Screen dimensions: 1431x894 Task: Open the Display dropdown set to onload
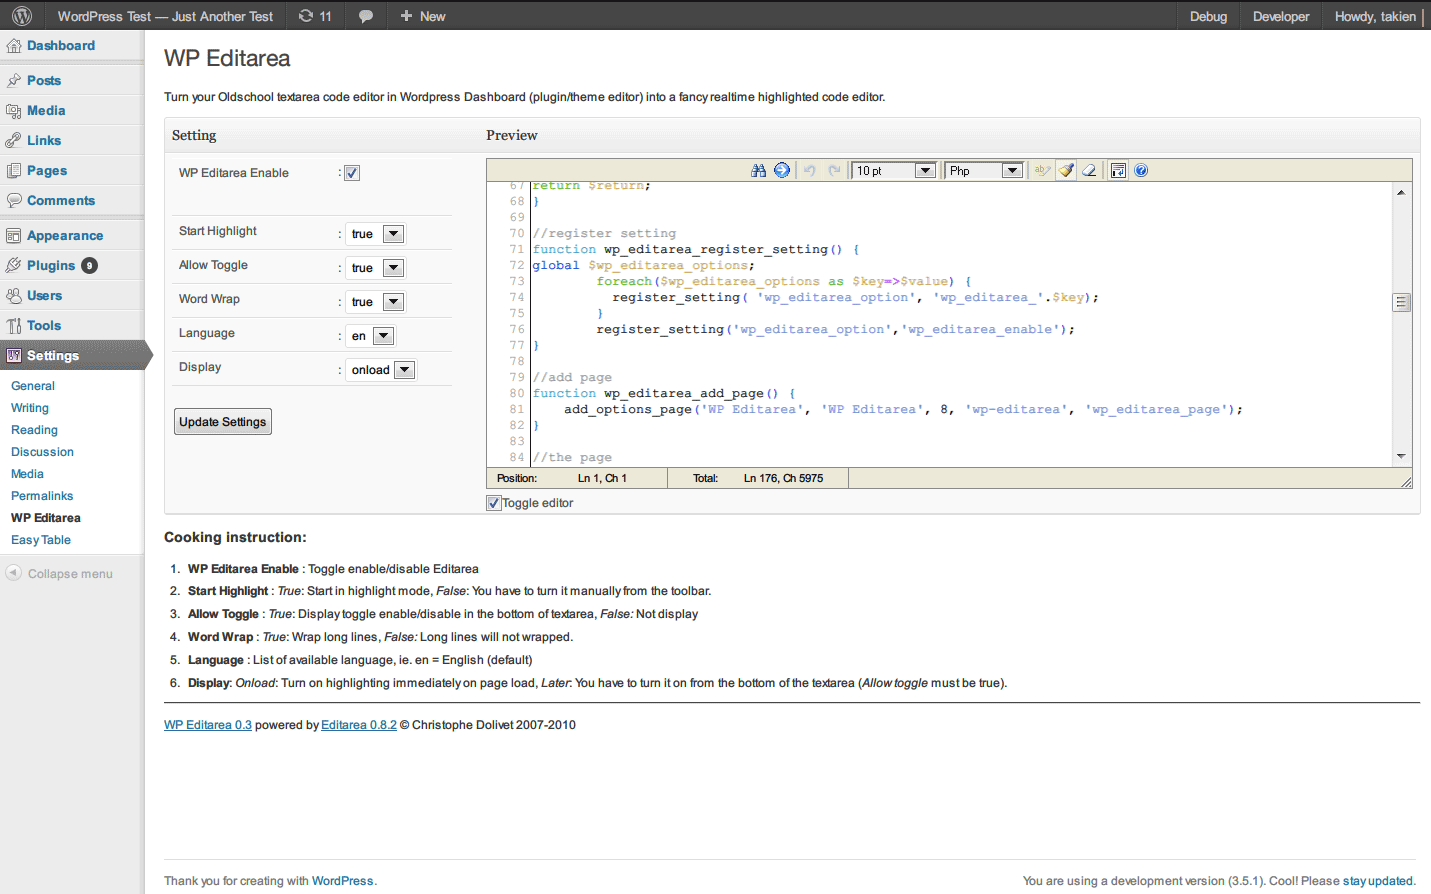381,370
